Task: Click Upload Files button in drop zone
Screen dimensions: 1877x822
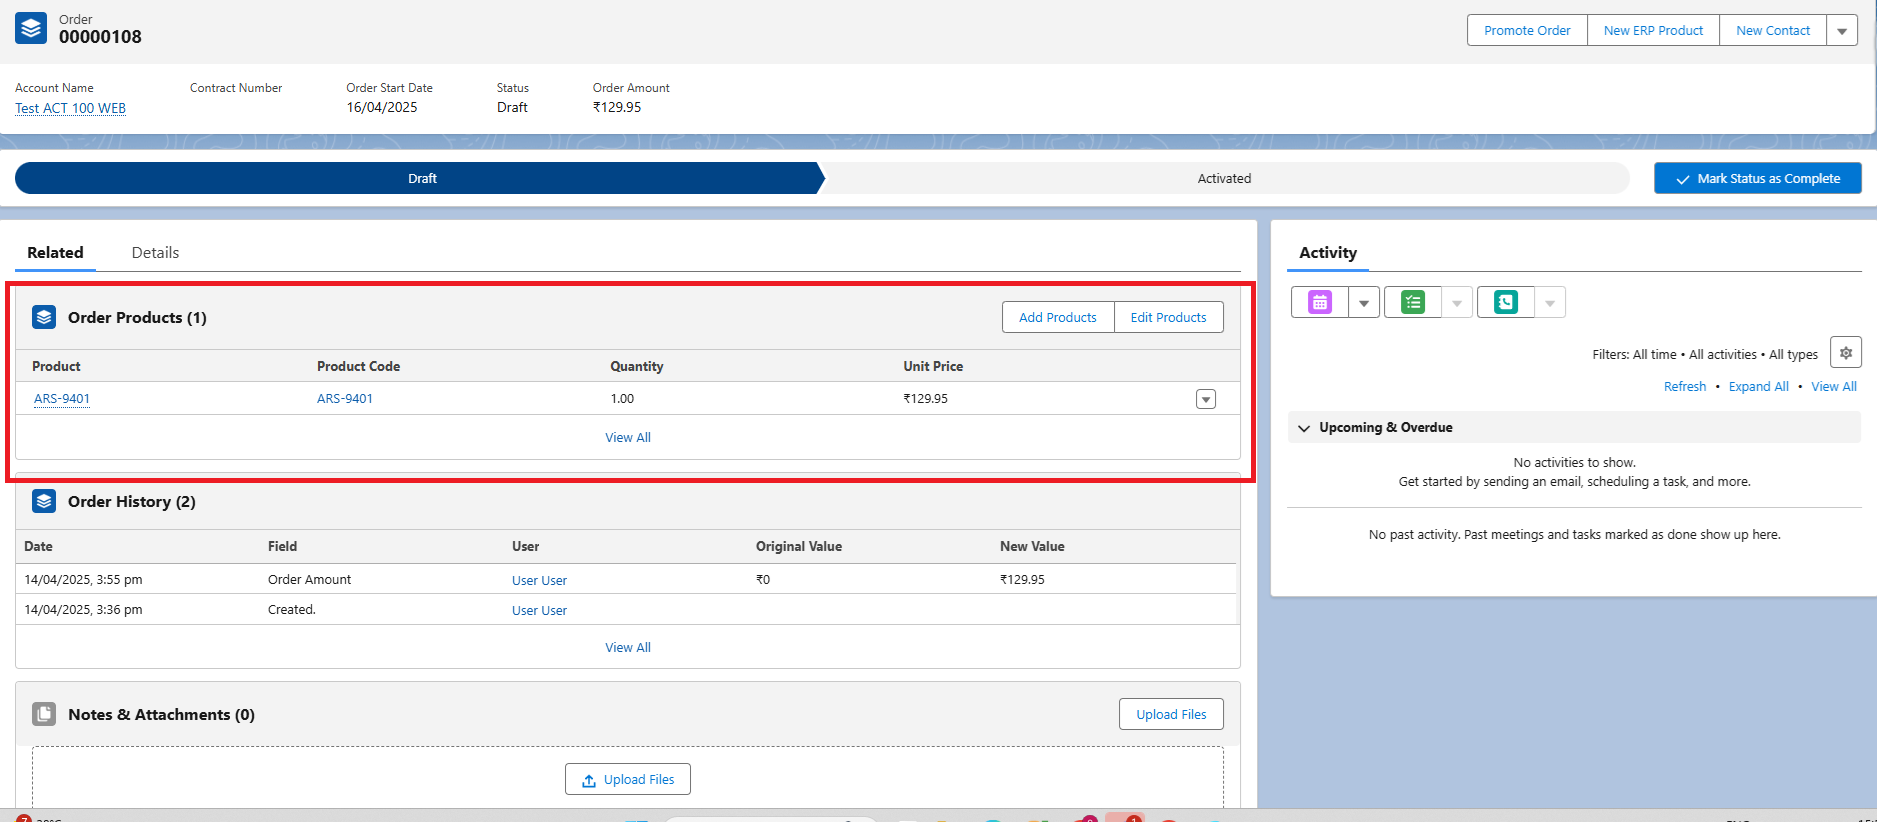Action: point(628,779)
